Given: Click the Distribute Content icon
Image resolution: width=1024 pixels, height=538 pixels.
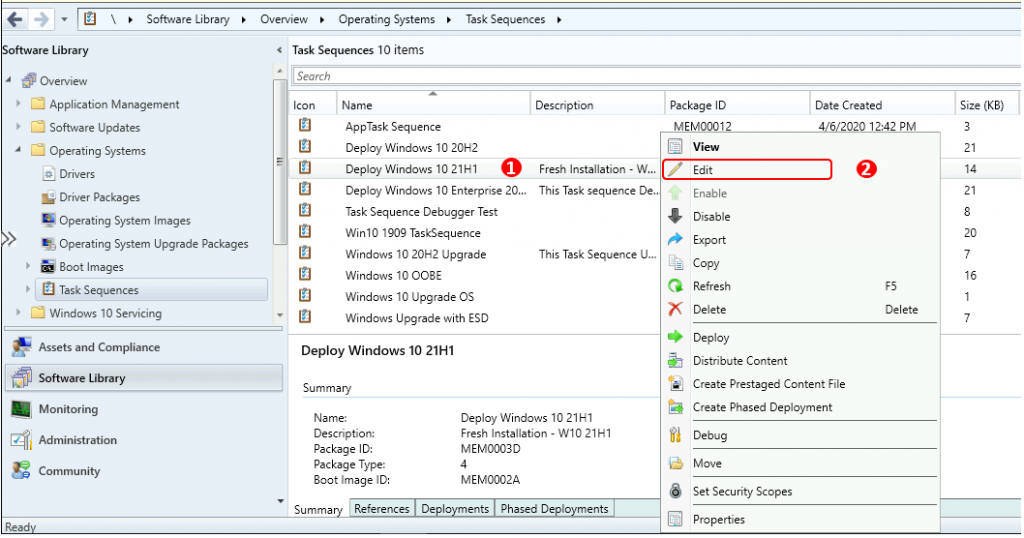Looking at the screenshot, I should (675, 361).
